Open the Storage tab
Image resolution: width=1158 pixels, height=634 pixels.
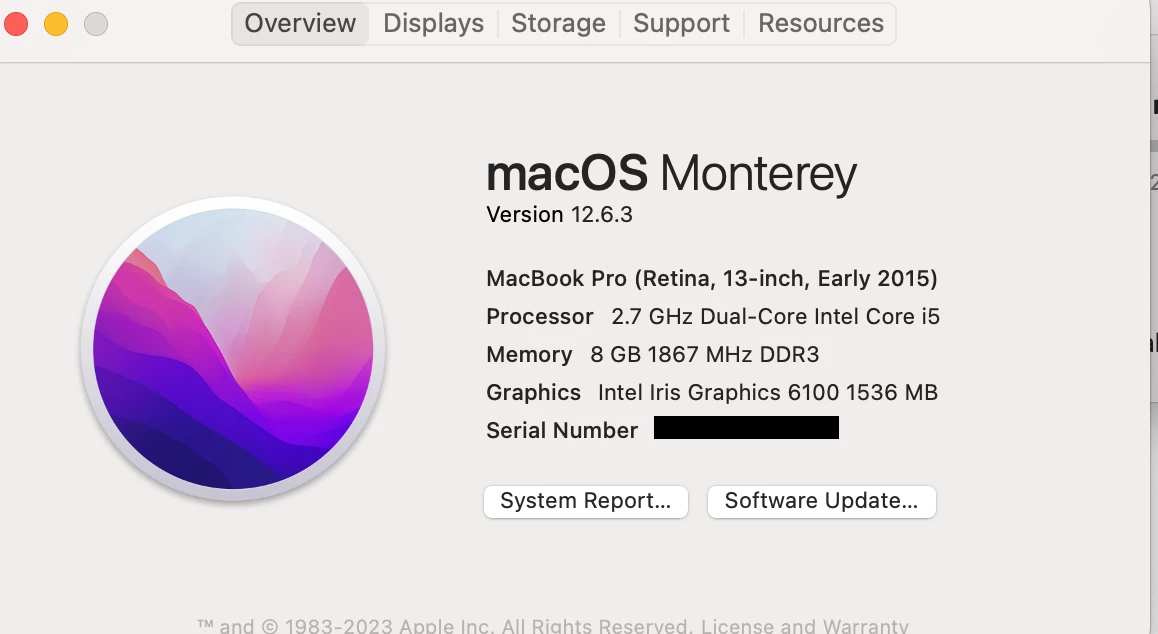click(x=558, y=24)
